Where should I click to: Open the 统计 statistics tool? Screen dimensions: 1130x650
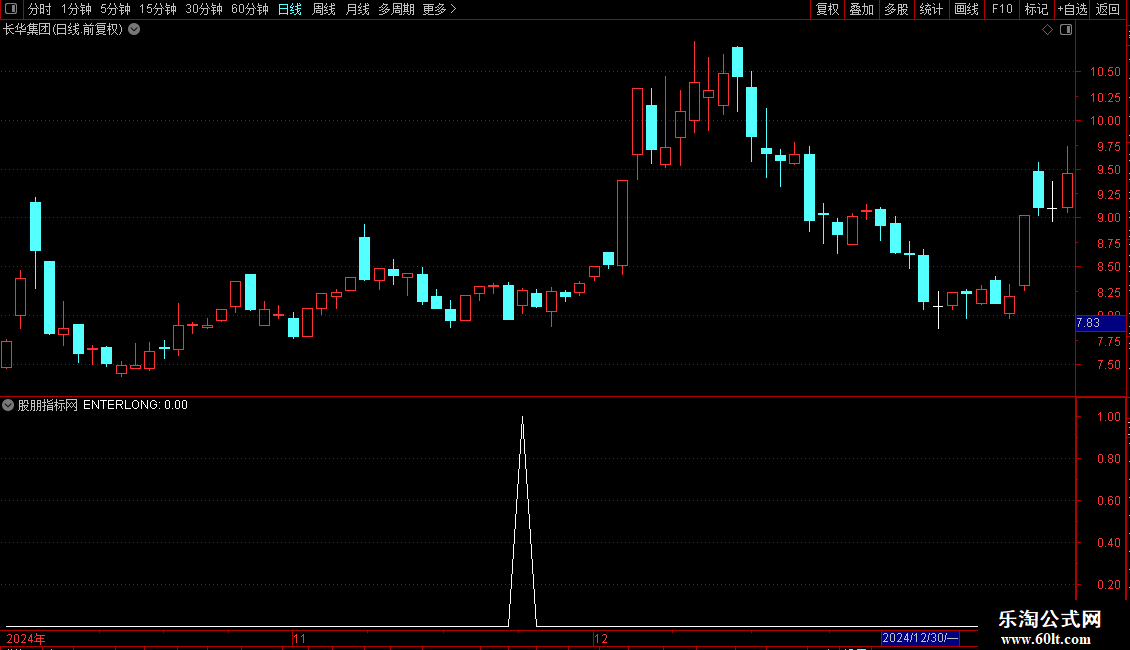tap(931, 9)
